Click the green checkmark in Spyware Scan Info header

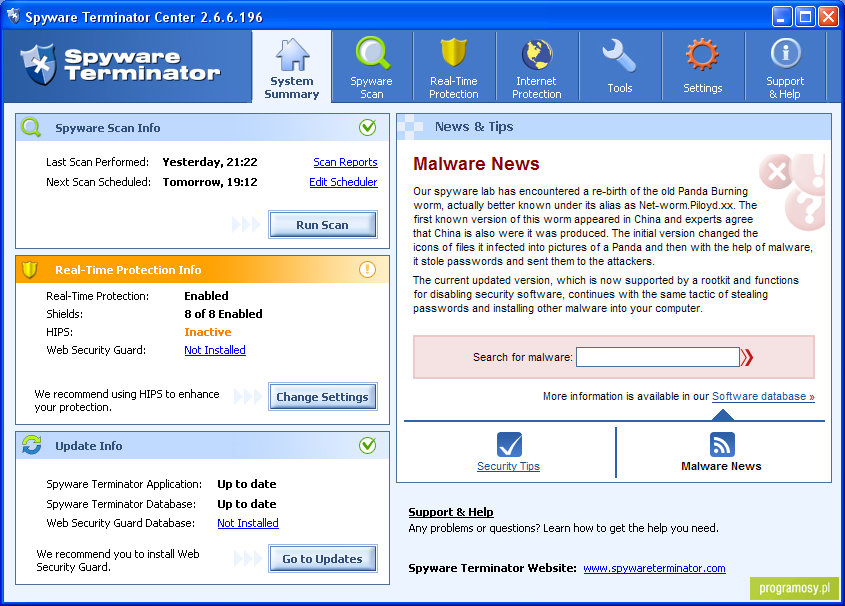368,127
